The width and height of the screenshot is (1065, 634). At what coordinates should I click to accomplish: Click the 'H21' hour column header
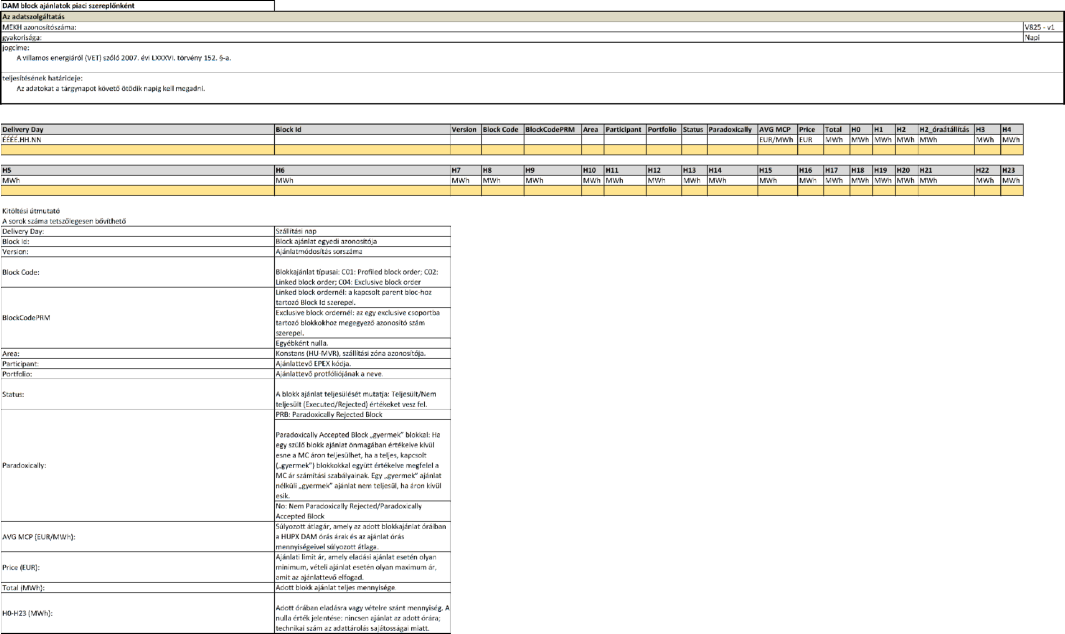click(x=945, y=170)
